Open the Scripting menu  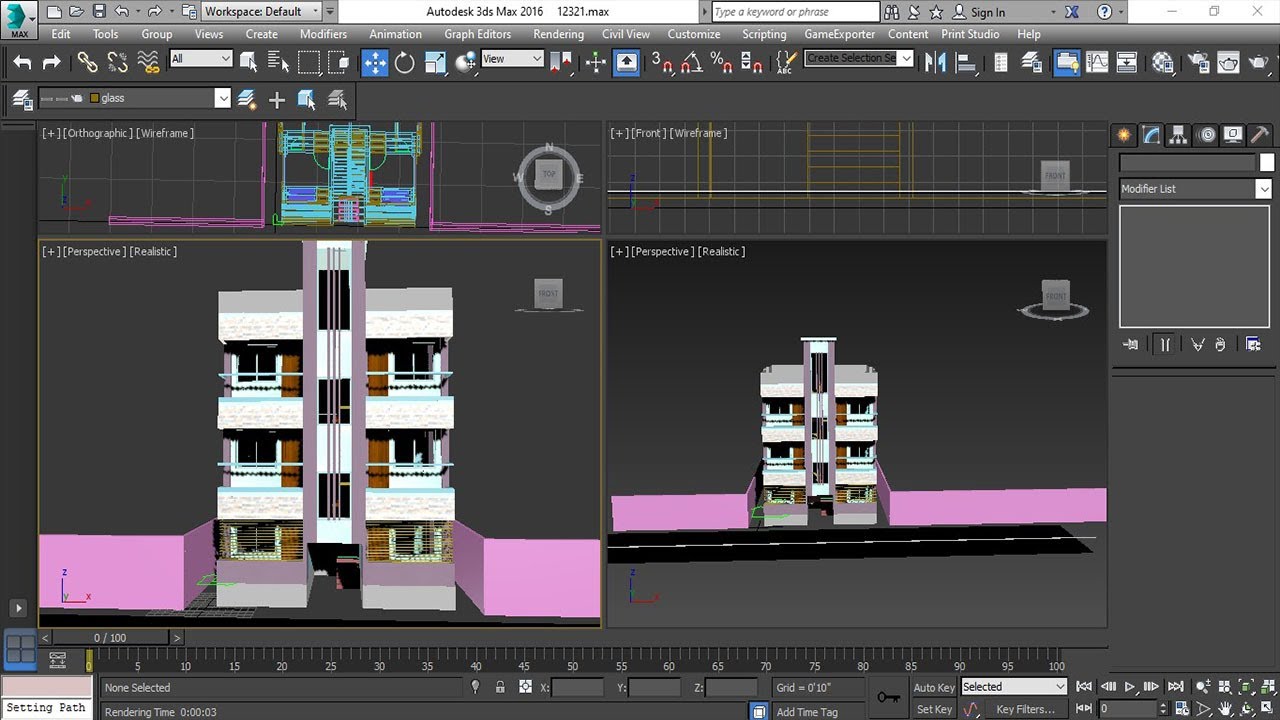[x=764, y=34]
